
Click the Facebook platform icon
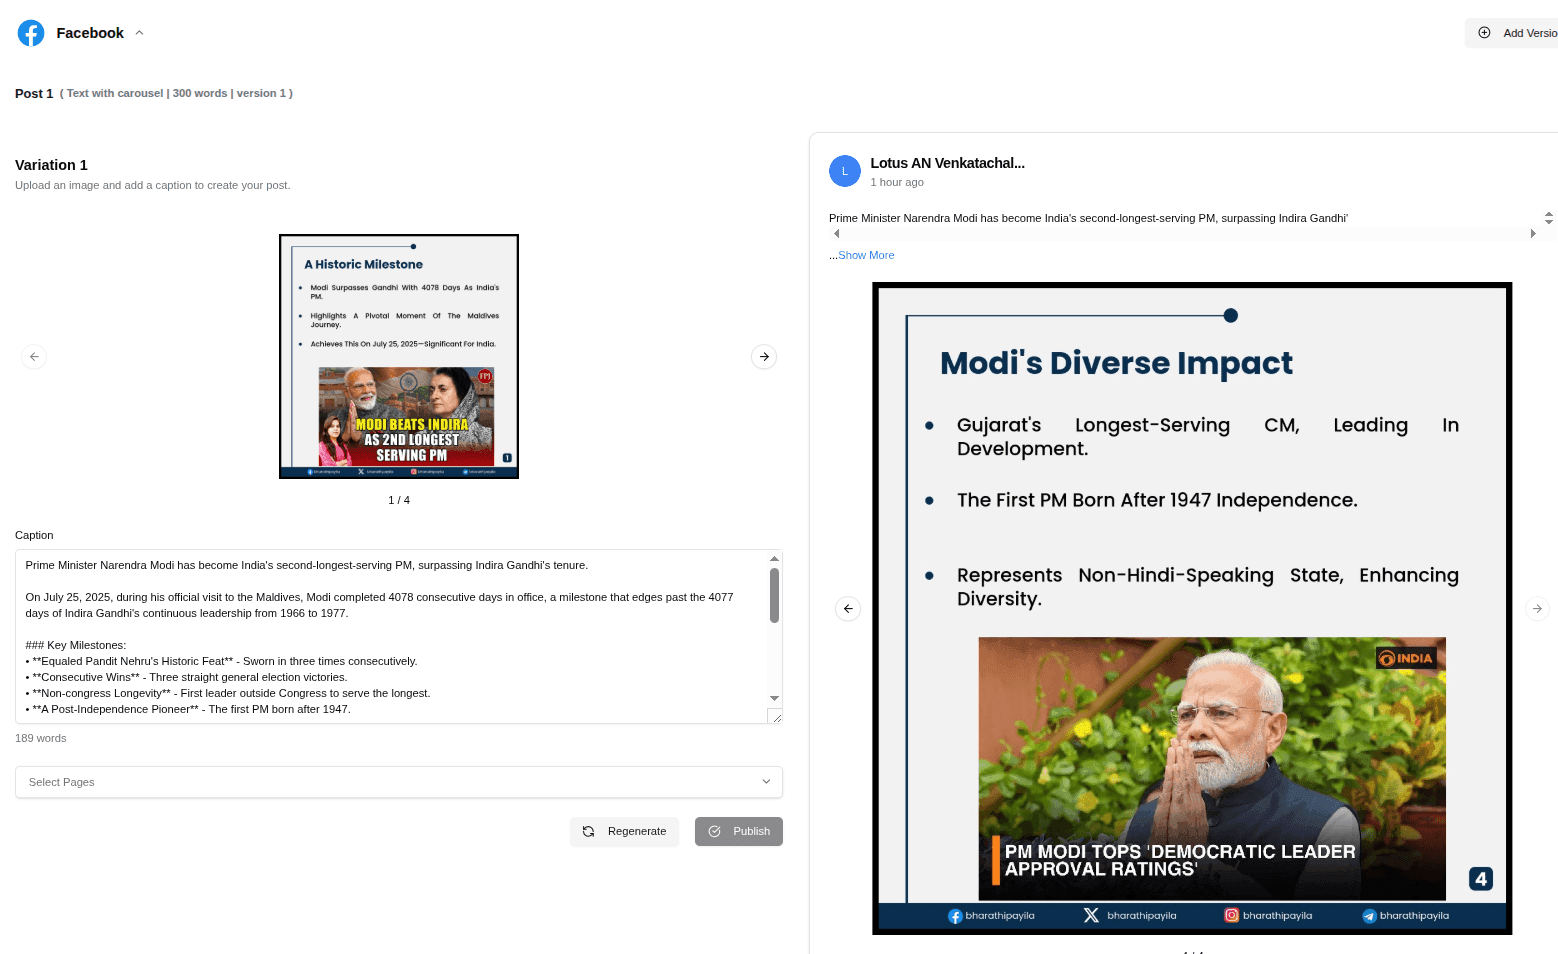pyautogui.click(x=31, y=32)
